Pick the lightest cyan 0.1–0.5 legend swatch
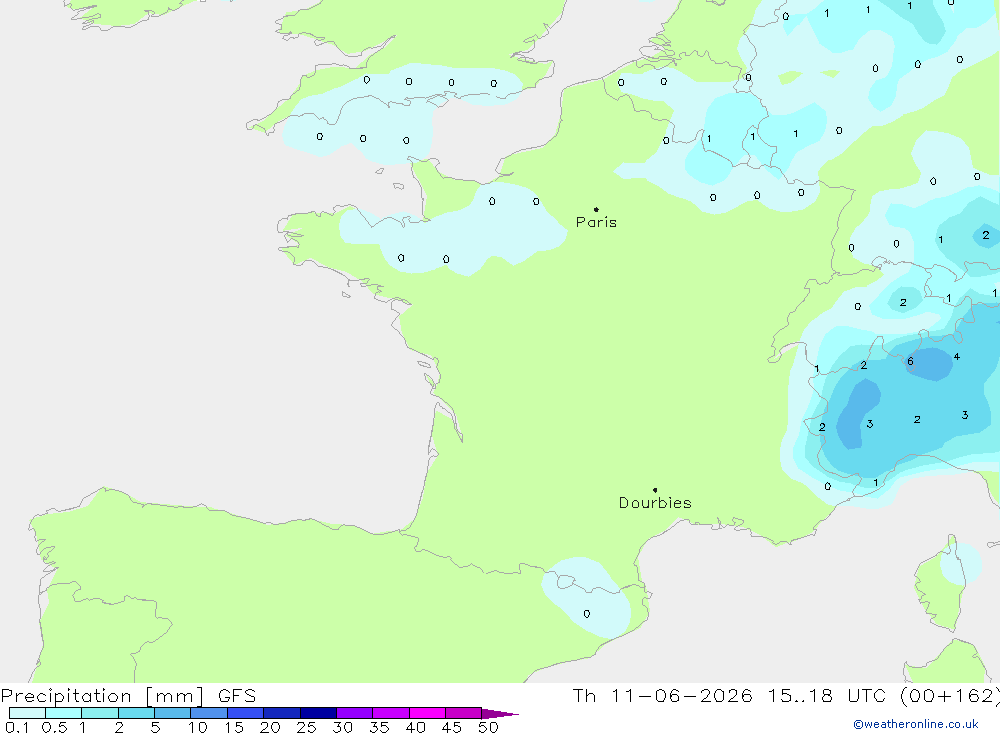This screenshot has width=1000, height=733. 27,713
